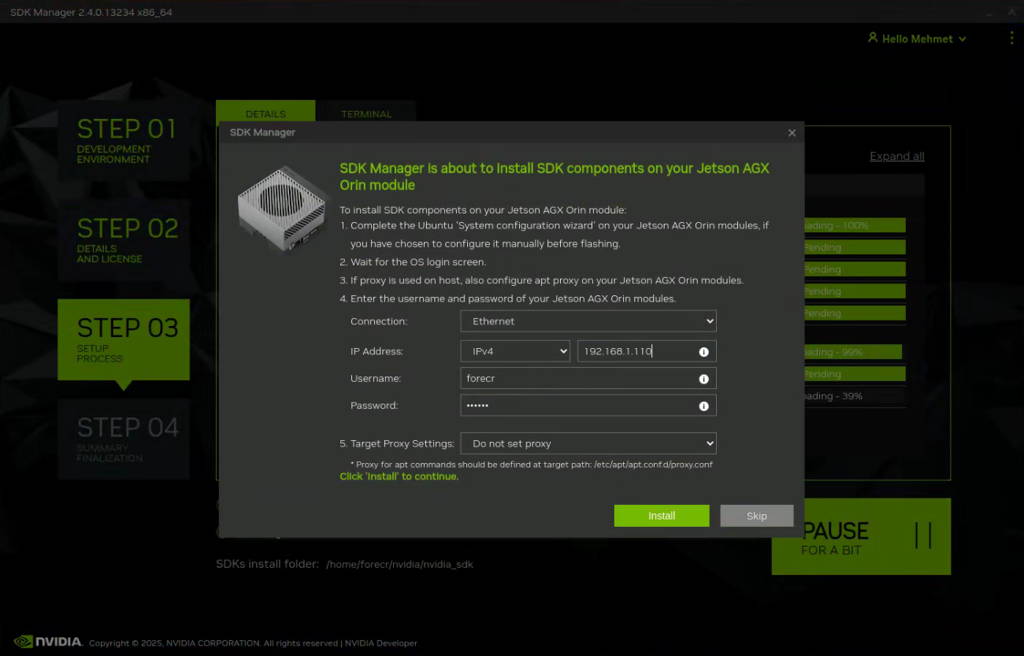Click the Expand all link

[896, 156]
